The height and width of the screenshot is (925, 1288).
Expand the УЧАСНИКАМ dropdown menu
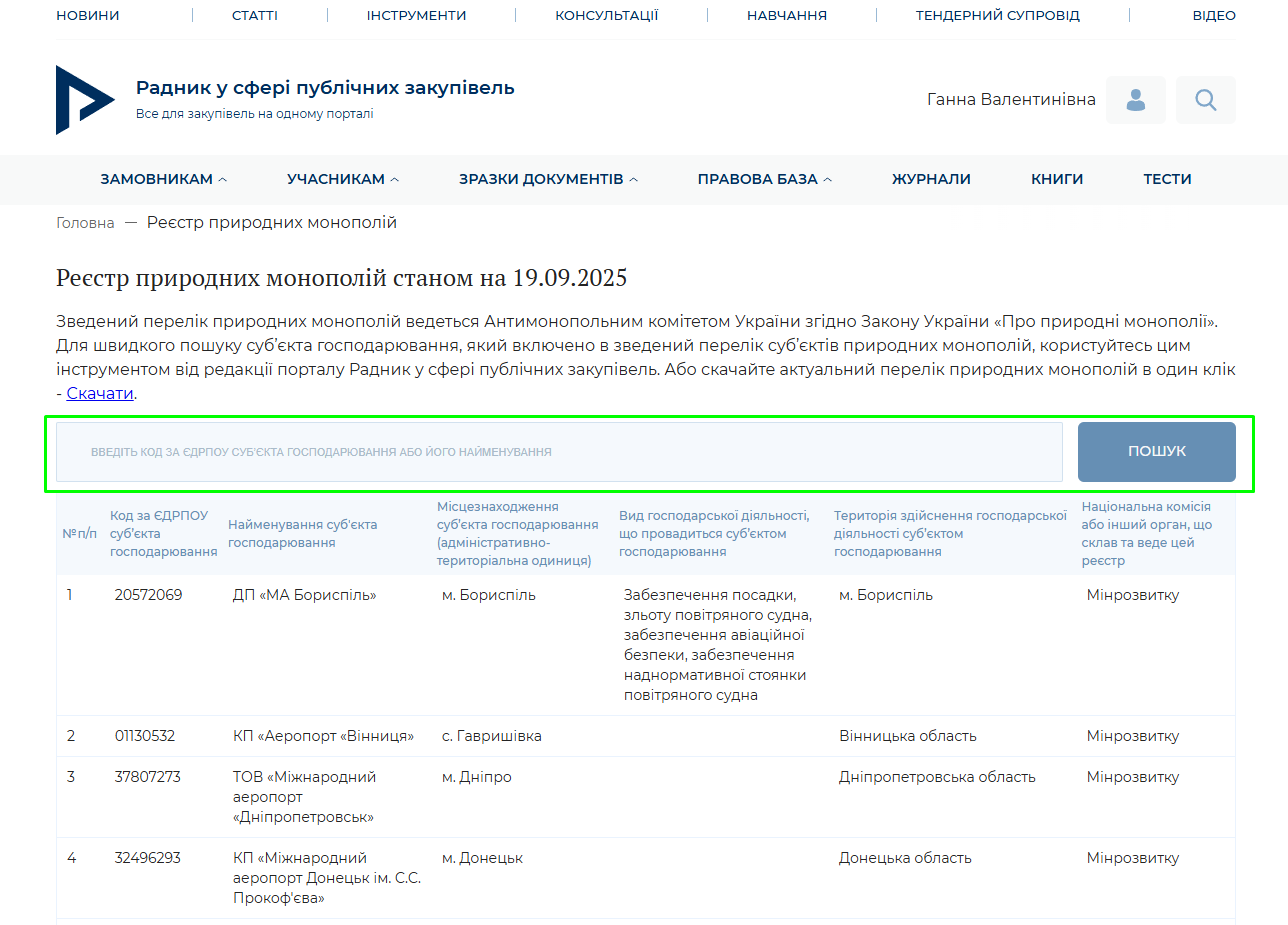[342, 179]
